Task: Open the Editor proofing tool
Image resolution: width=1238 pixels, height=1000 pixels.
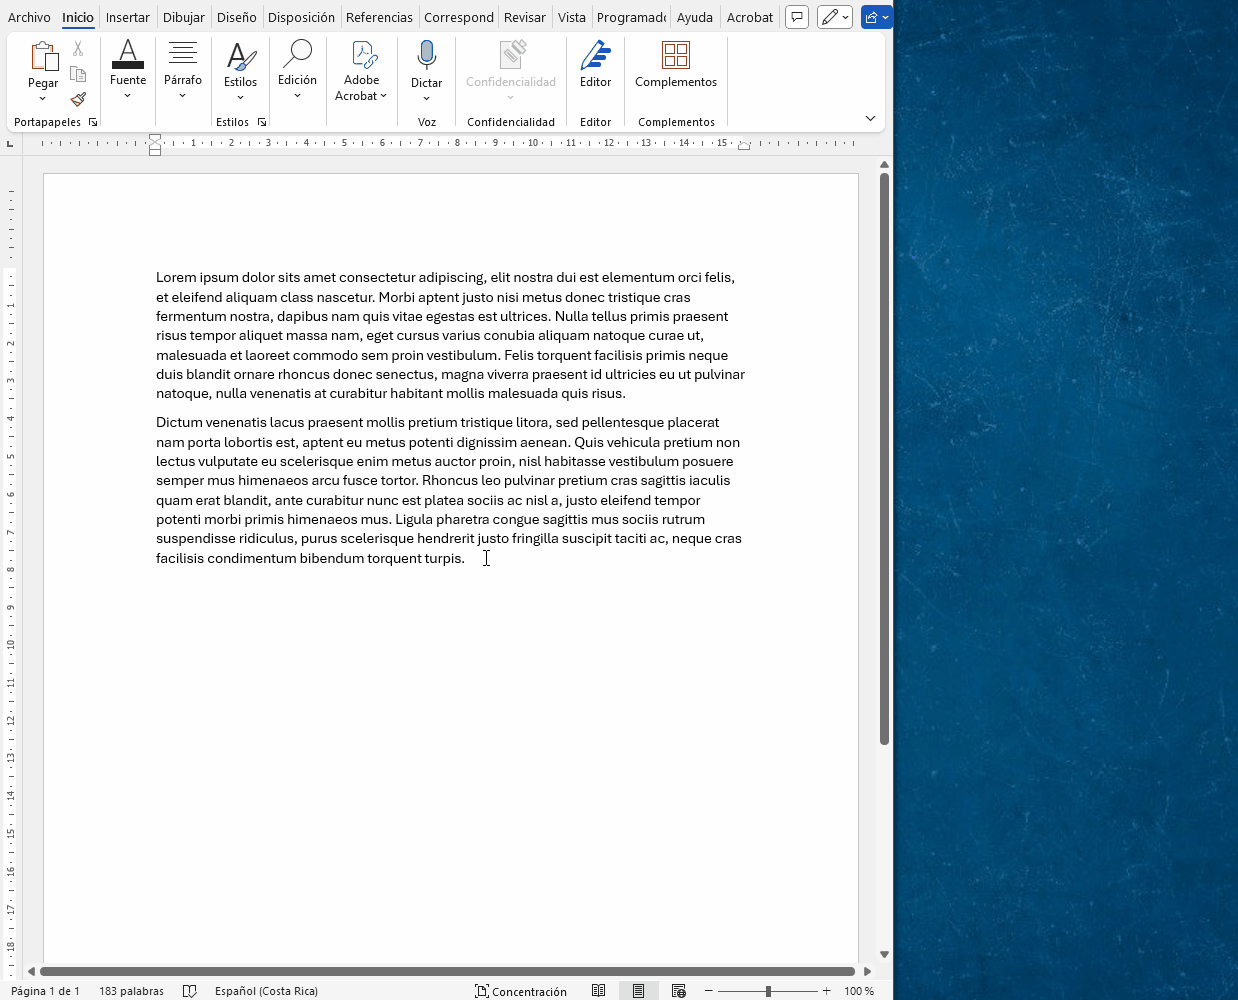Action: (x=595, y=64)
